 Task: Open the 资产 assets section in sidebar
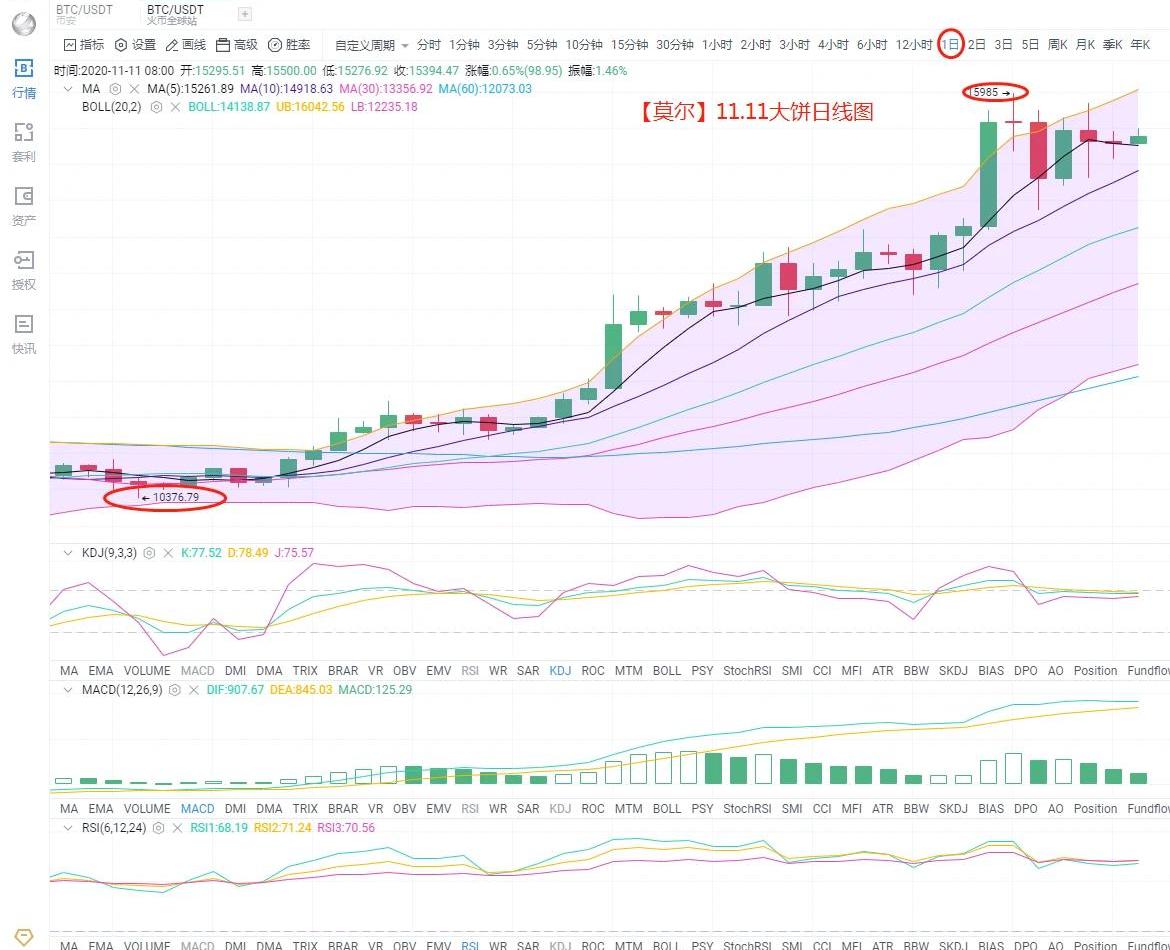(24, 207)
